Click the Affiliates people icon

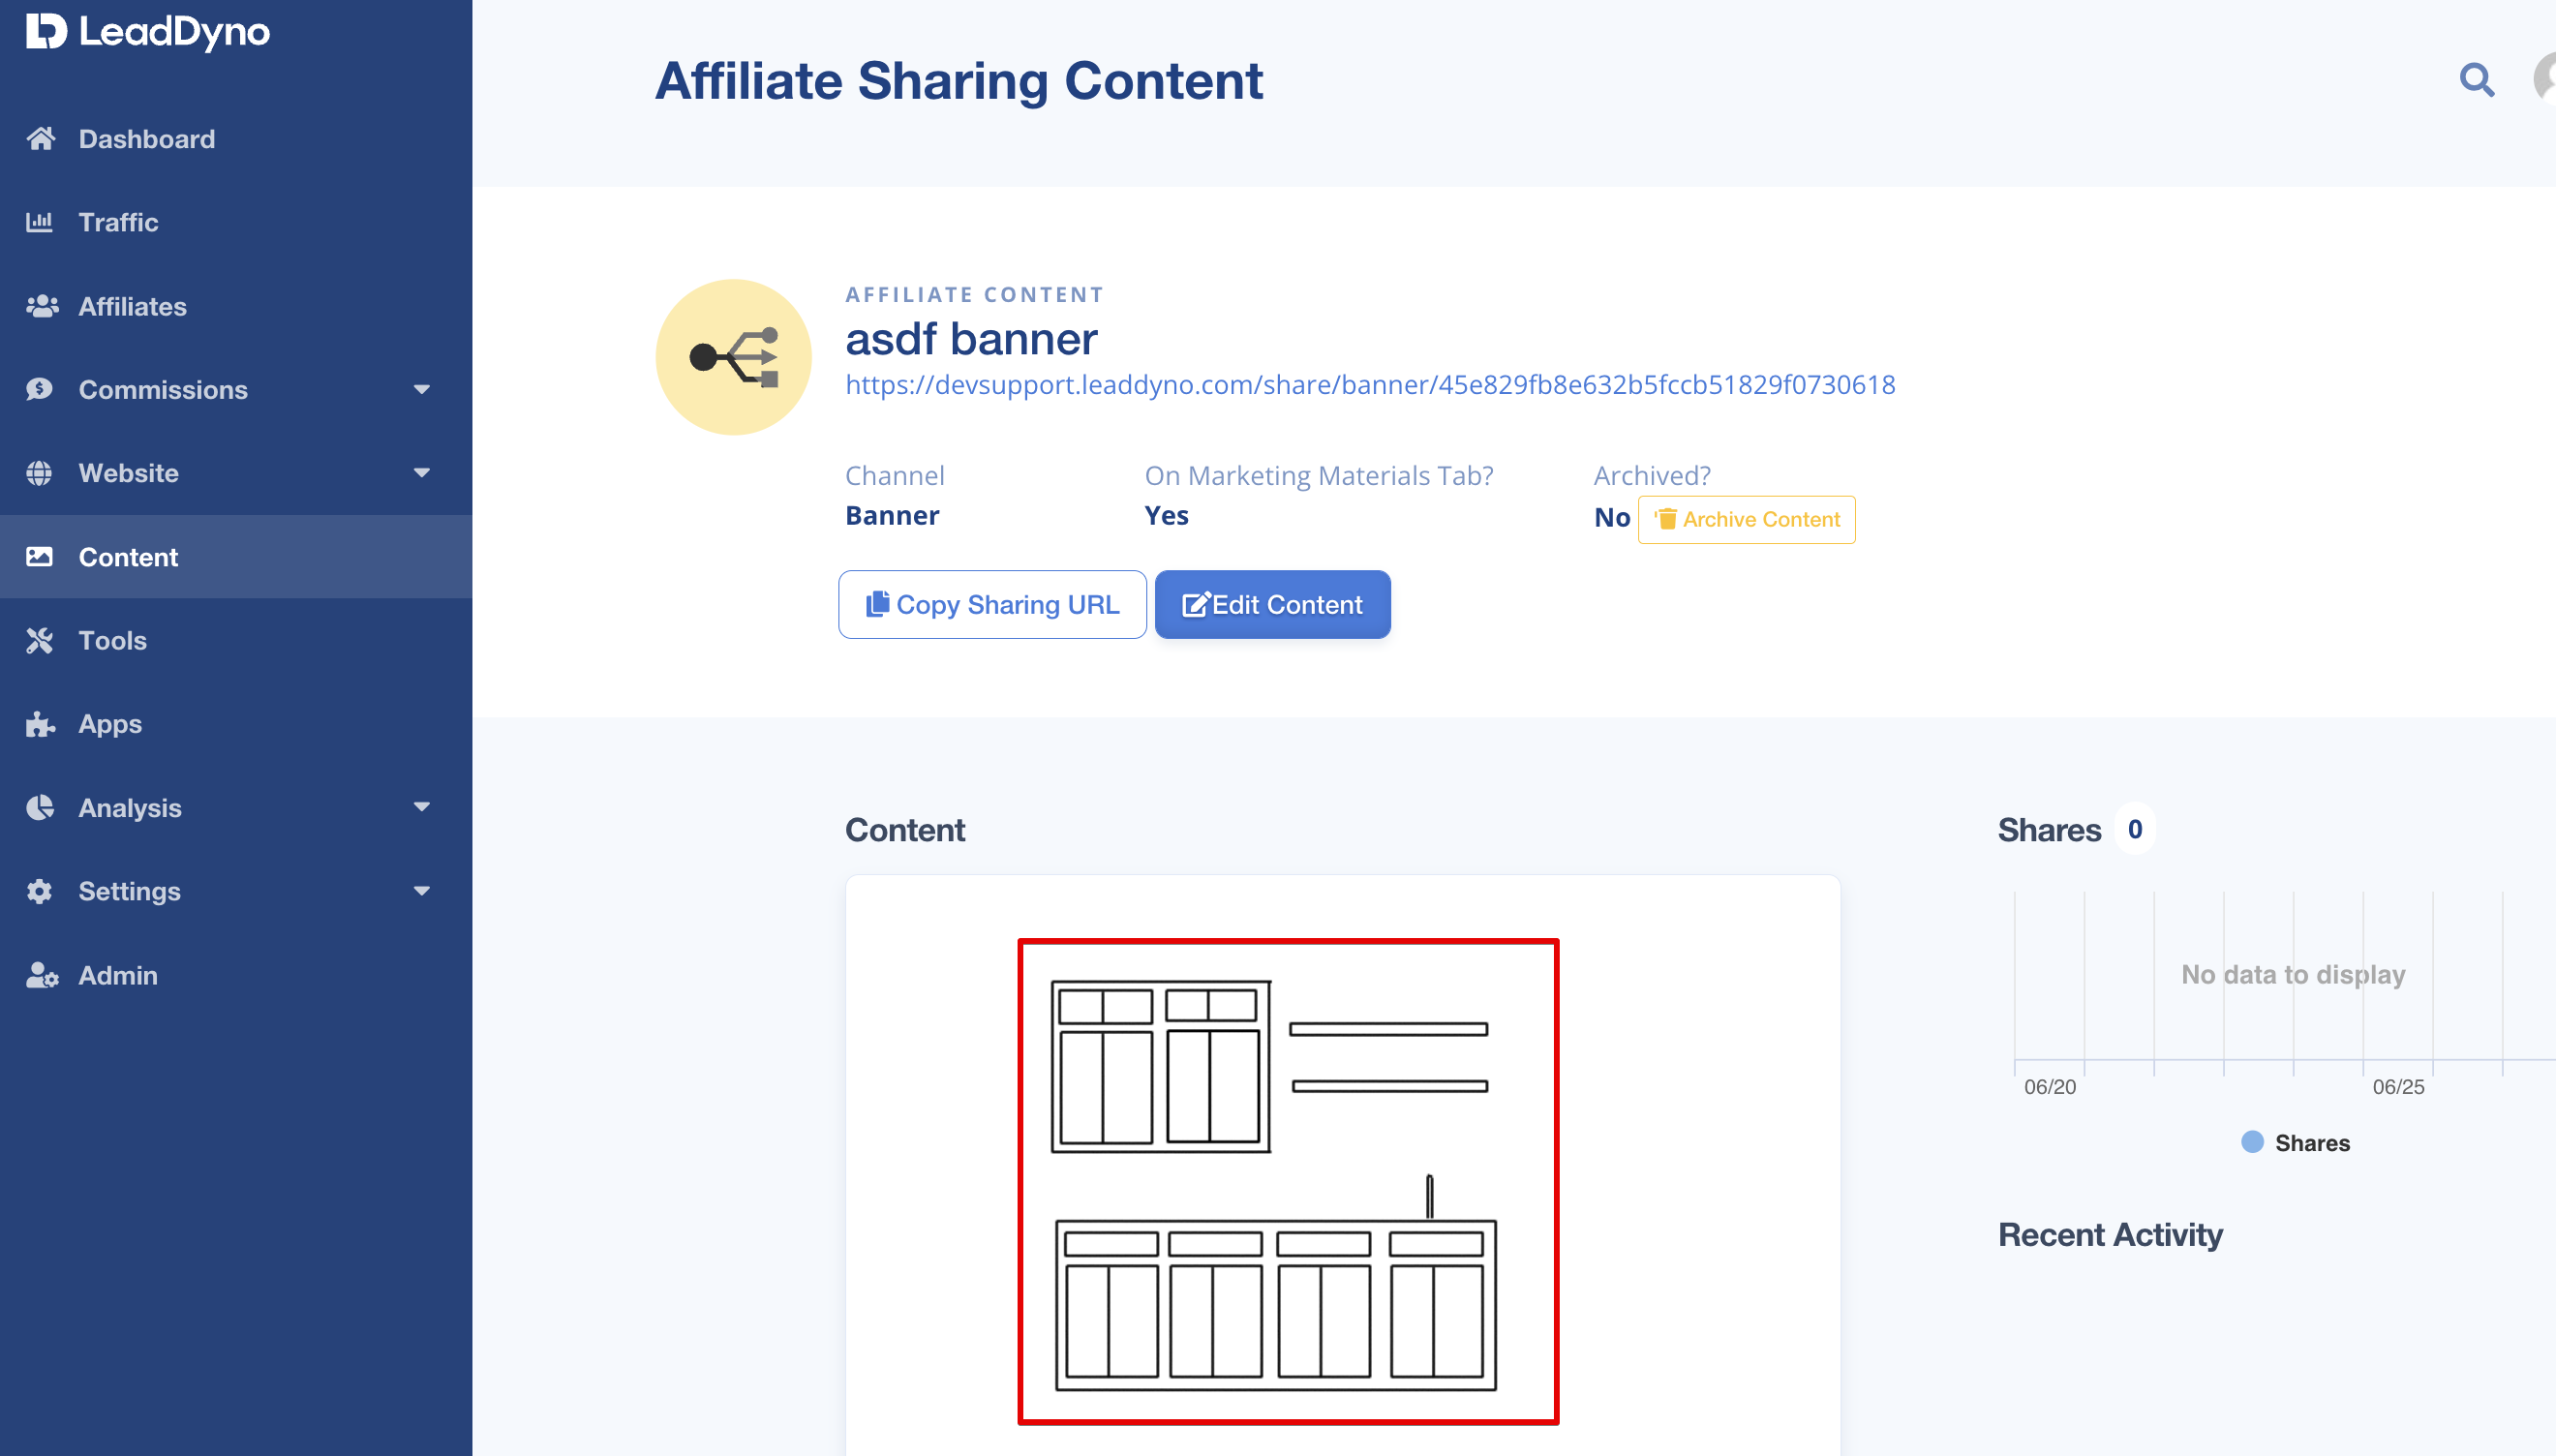pyautogui.click(x=42, y=306)
